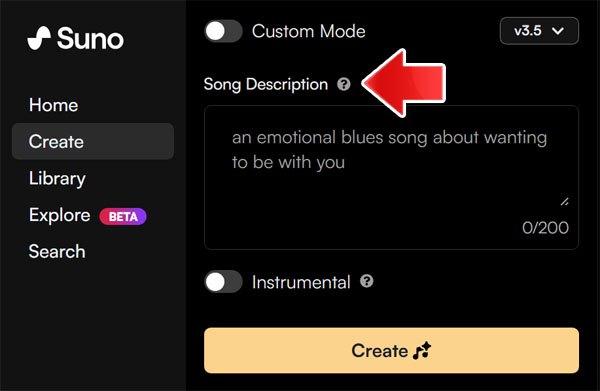Open Explore from the sidebar
The width and height of the screenshot is (600, 391).
pos(60,215)
